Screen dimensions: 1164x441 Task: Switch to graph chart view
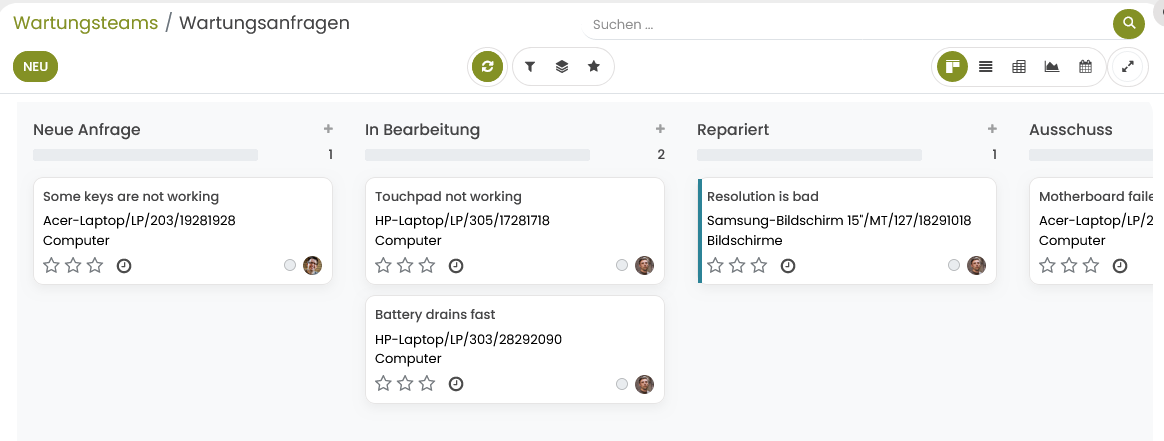1052,67
